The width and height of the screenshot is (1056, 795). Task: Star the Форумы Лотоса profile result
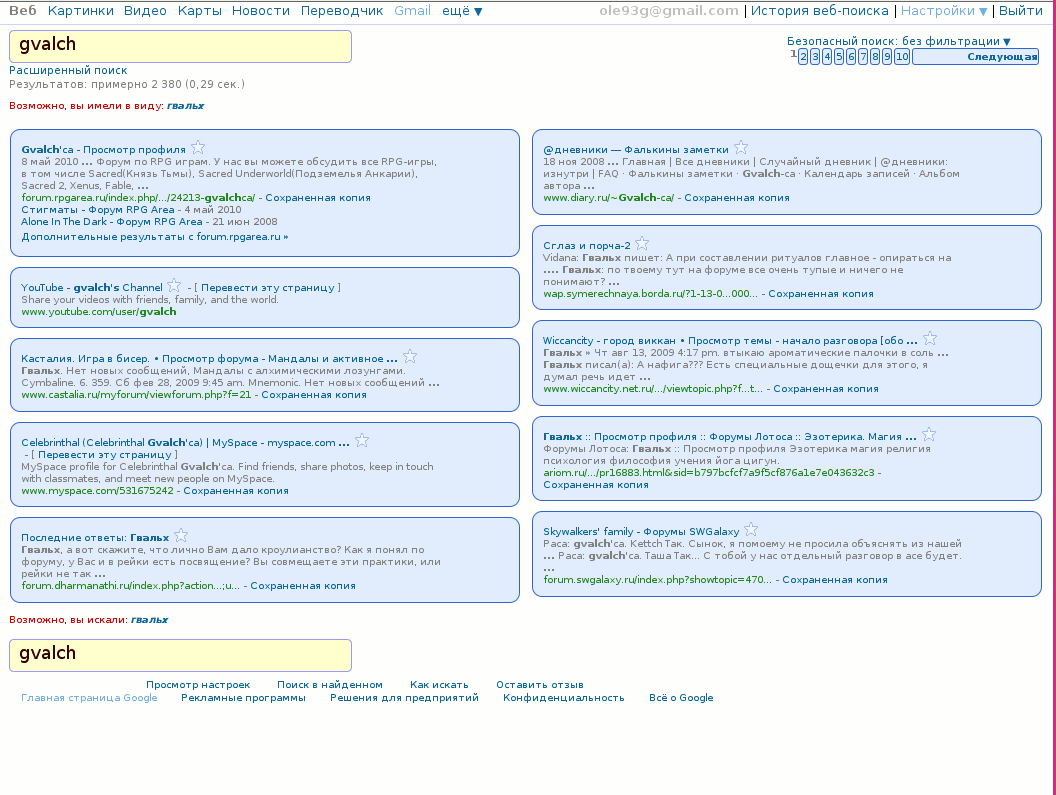(929, 435)
